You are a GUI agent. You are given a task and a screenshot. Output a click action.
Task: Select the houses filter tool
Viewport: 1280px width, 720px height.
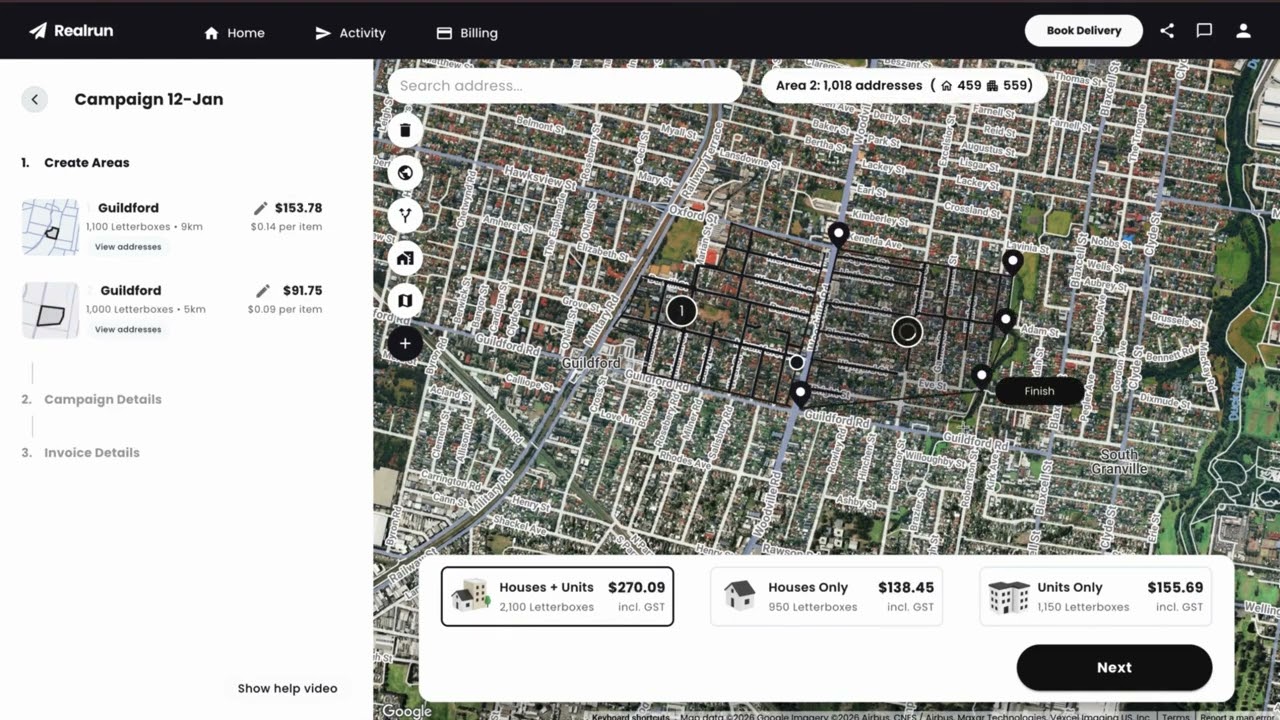(405, 258)
